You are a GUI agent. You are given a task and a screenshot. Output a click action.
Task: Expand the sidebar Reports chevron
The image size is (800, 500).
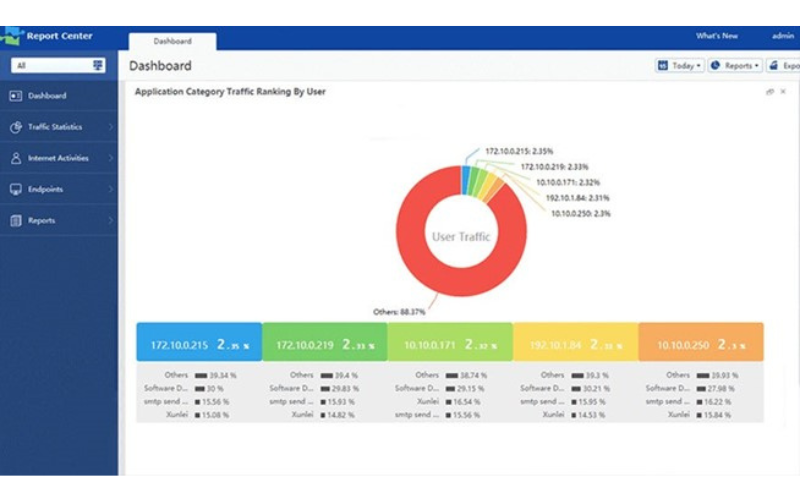[x=111, y=220]
